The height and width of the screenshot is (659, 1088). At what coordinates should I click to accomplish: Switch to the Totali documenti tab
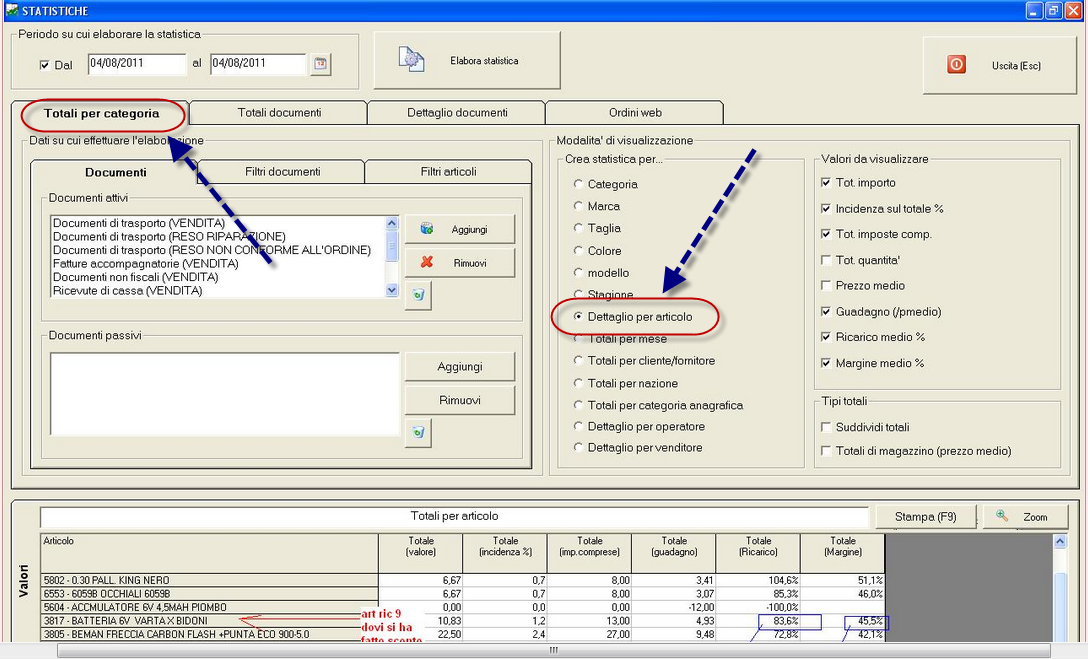coord(279,113)
